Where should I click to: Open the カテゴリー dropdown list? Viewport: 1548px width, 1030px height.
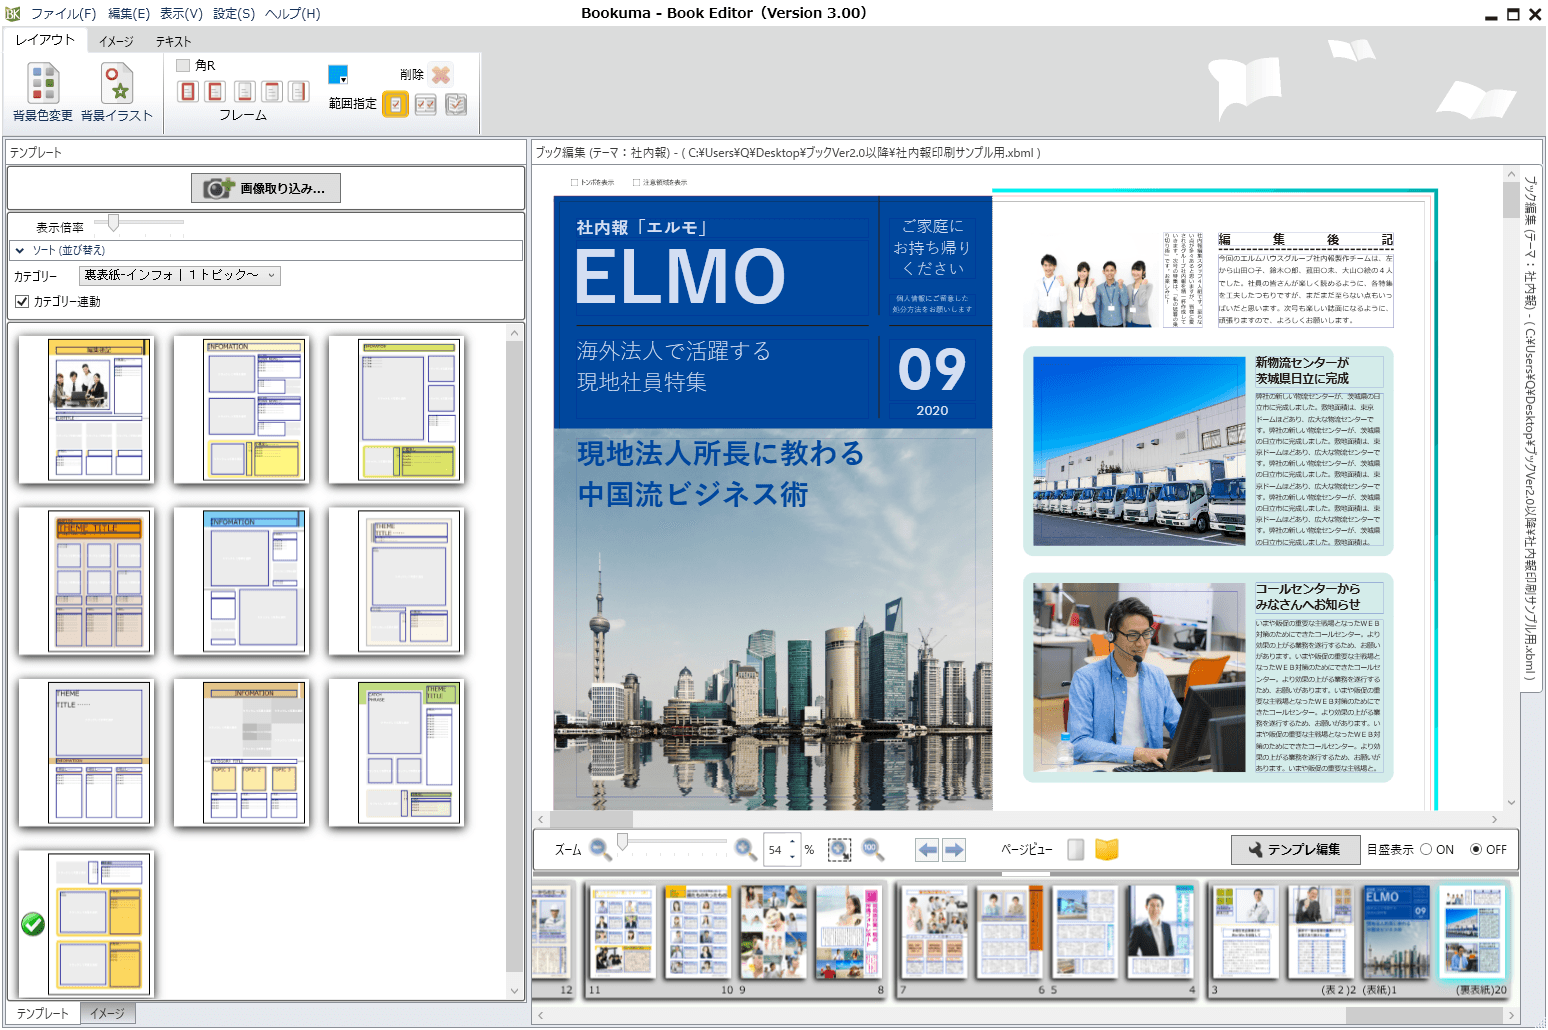tap(180, 275)
